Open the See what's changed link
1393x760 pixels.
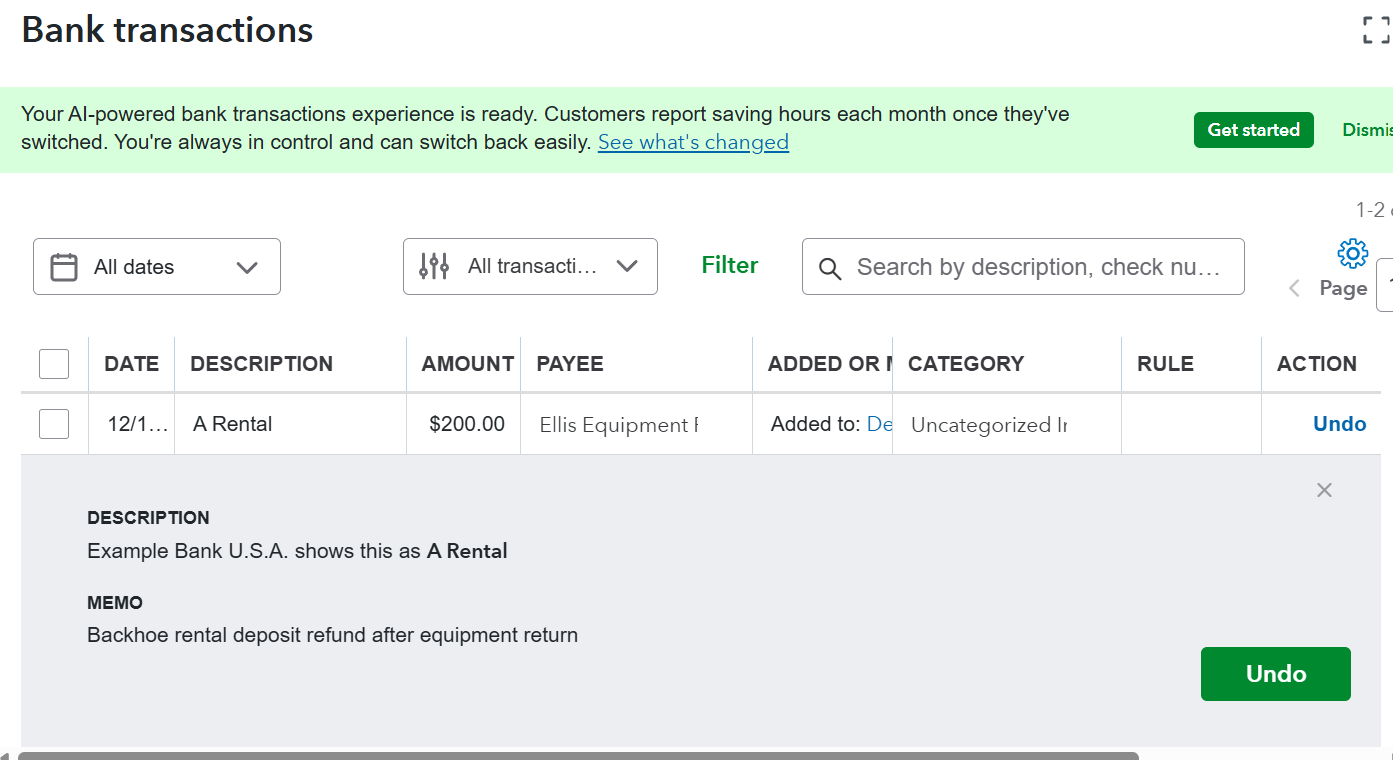click(693, 142)
